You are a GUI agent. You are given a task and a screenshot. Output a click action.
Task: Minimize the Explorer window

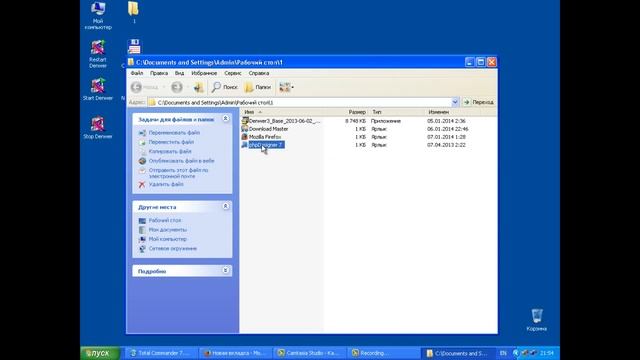pos(469,62)
